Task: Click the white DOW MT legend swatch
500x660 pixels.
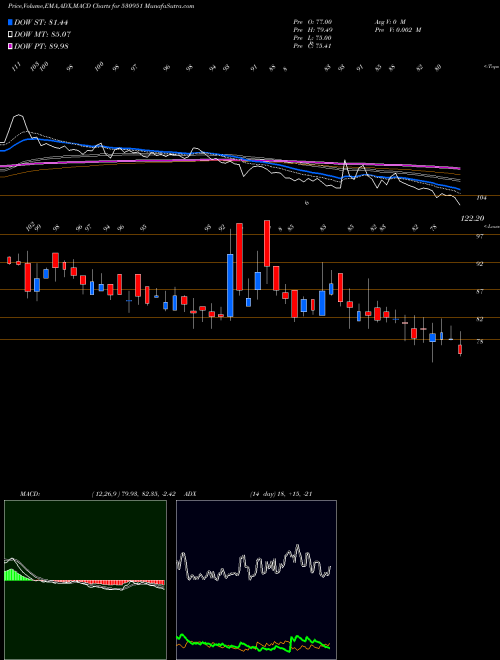Action: click(x=10, y=34)
